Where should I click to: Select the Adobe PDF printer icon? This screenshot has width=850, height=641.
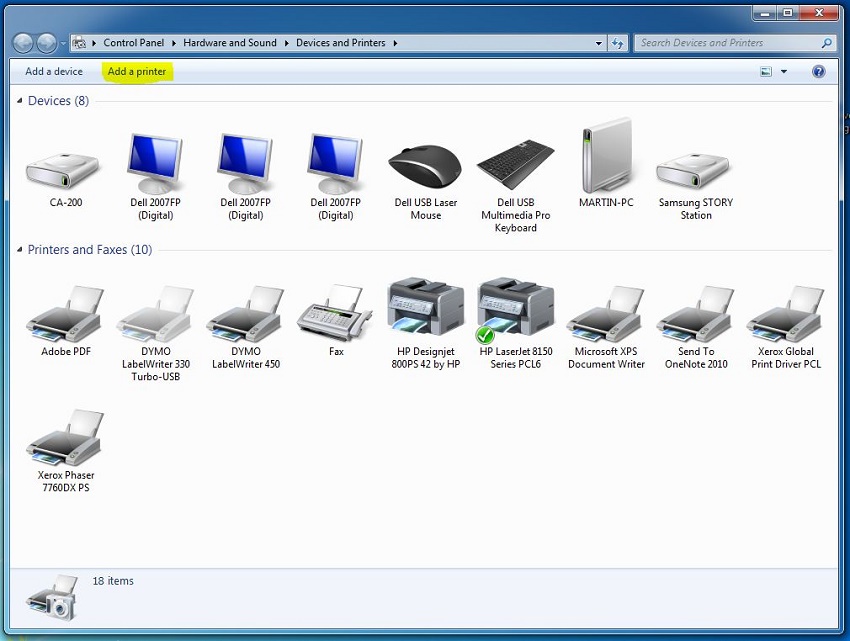click(x=65, y=314)
